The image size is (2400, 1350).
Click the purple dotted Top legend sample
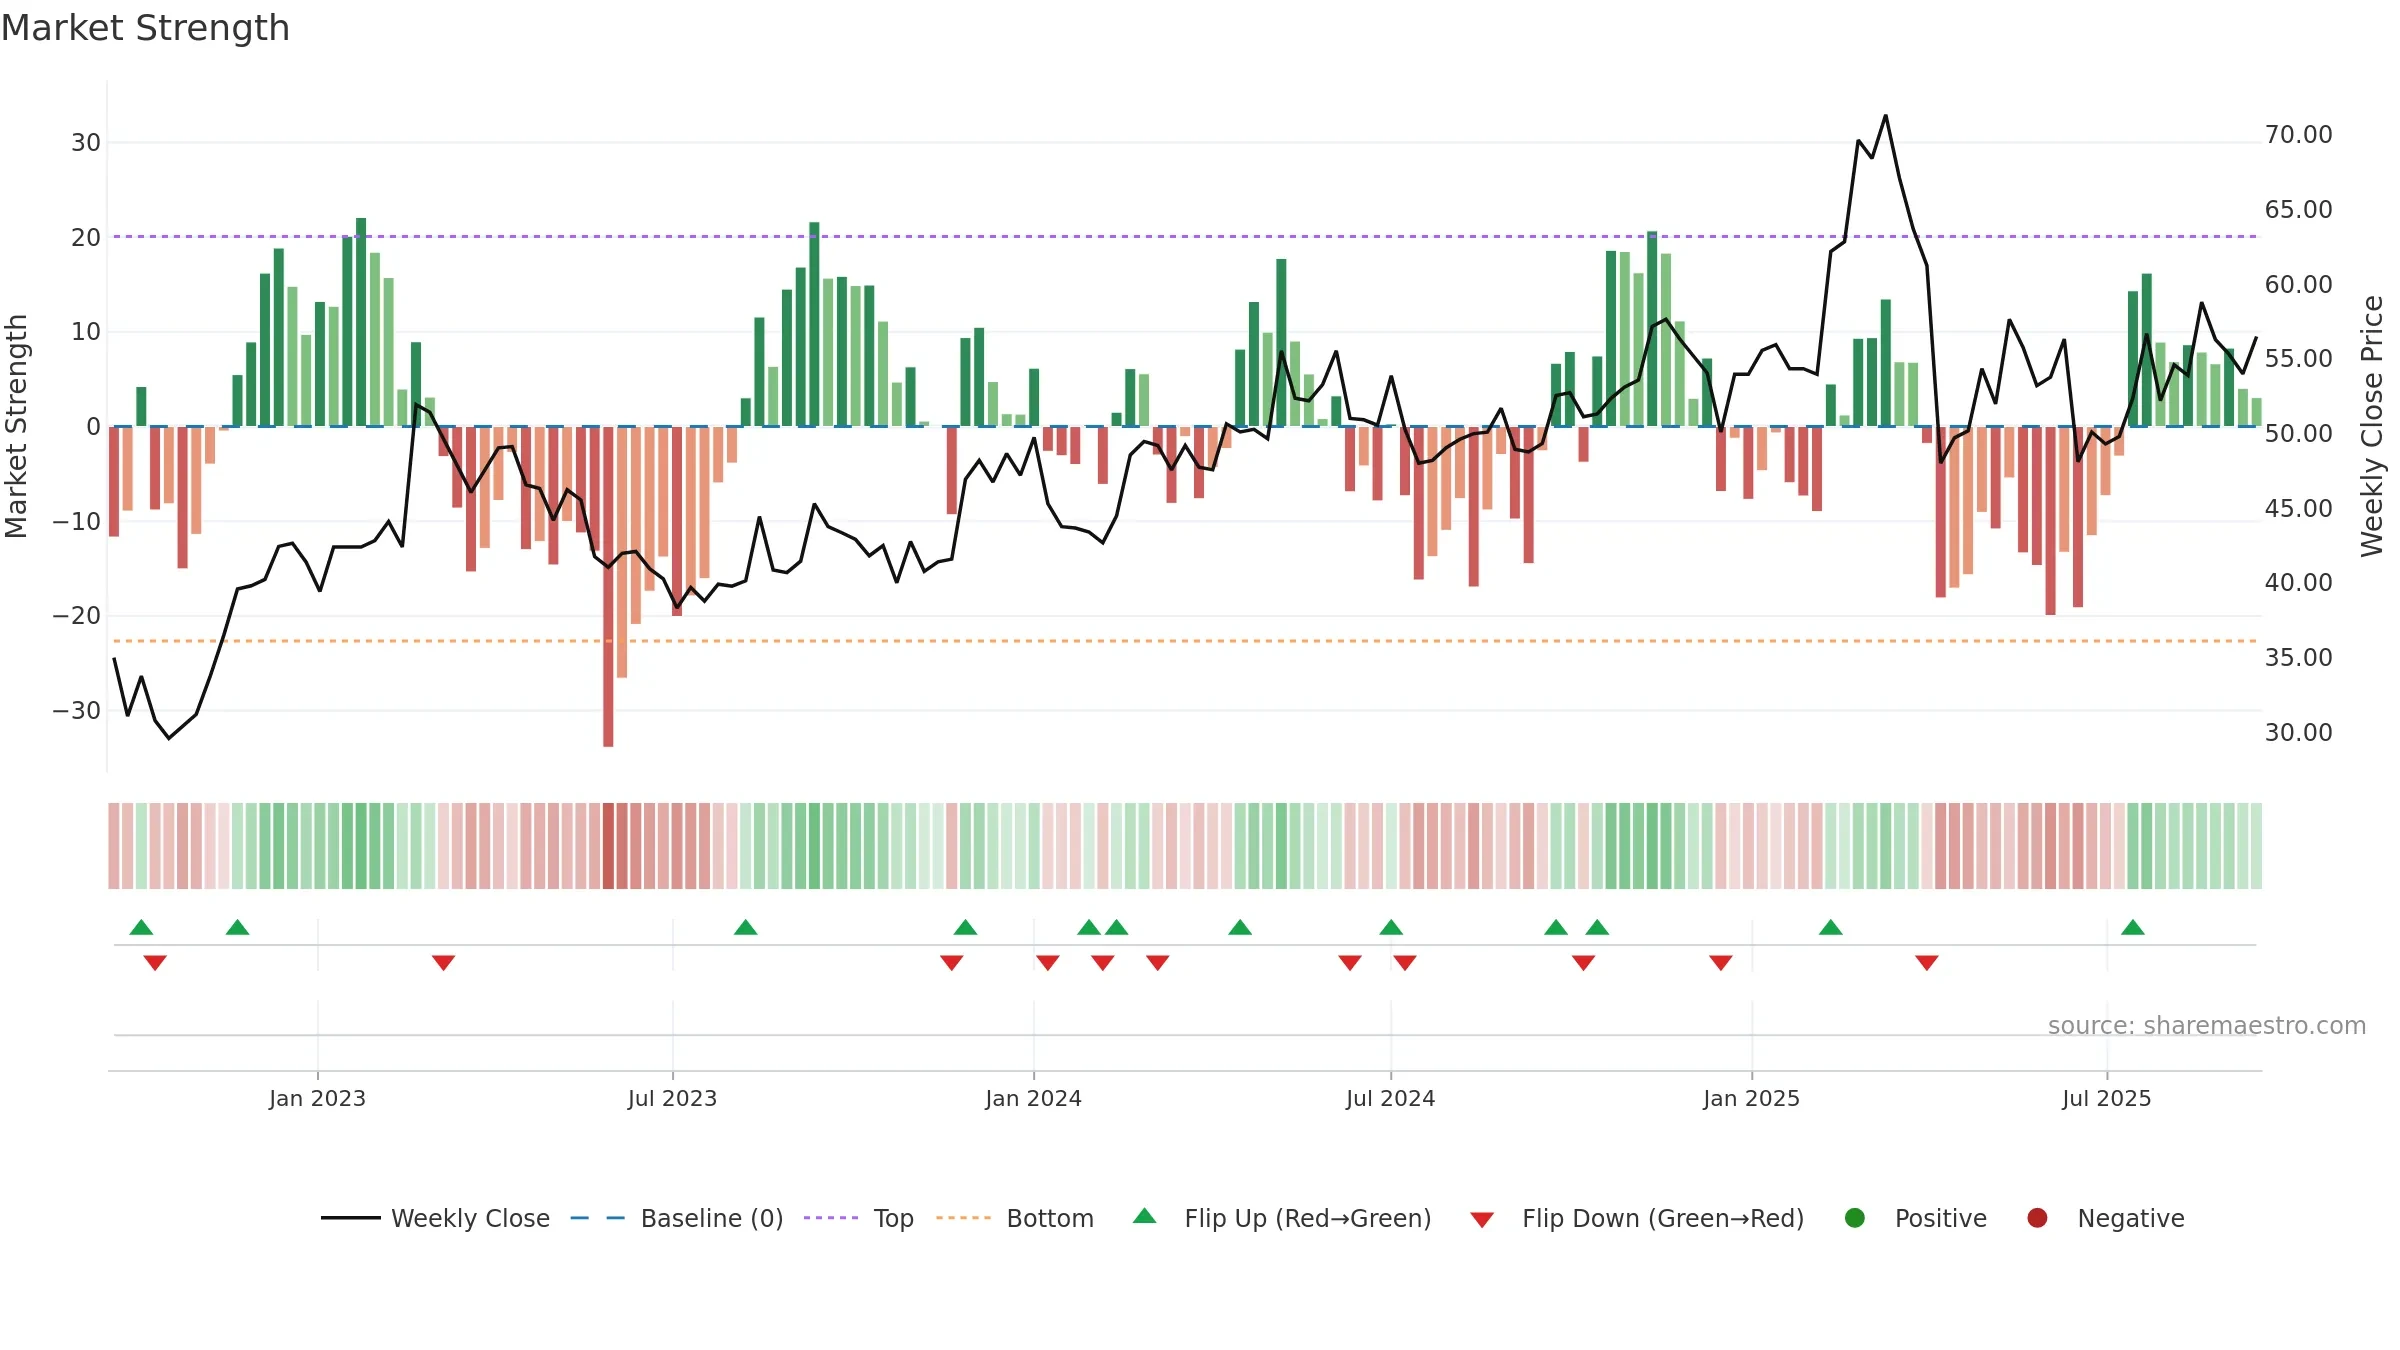click(831, 1218)
